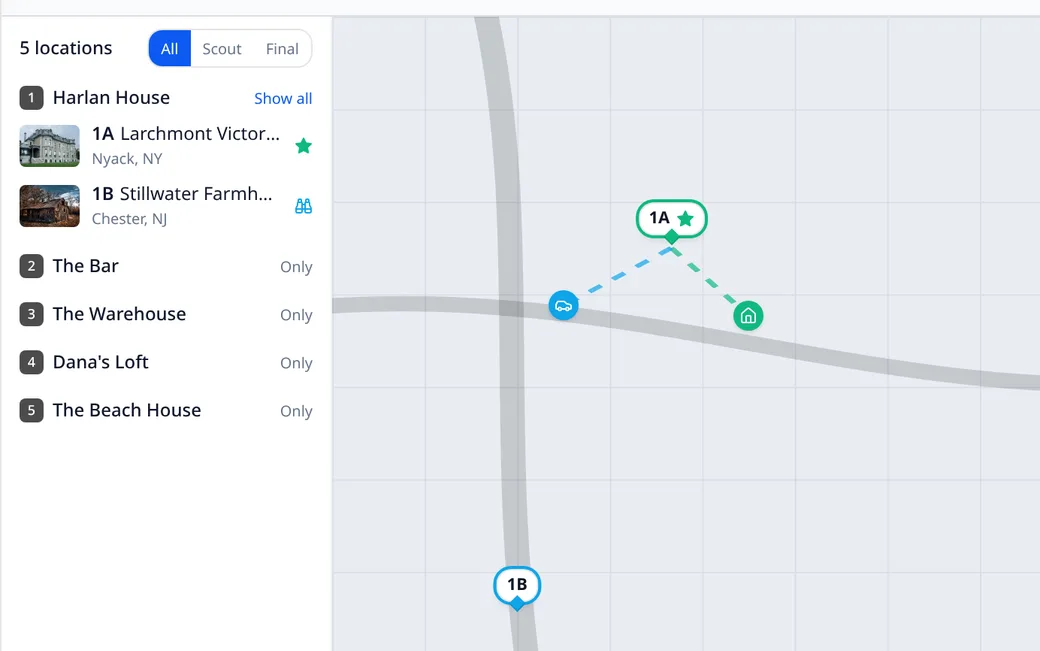Click the green home marker on map
This screenshot has height=651, width=1040.
pyautogui.click(x=748, y=316)
